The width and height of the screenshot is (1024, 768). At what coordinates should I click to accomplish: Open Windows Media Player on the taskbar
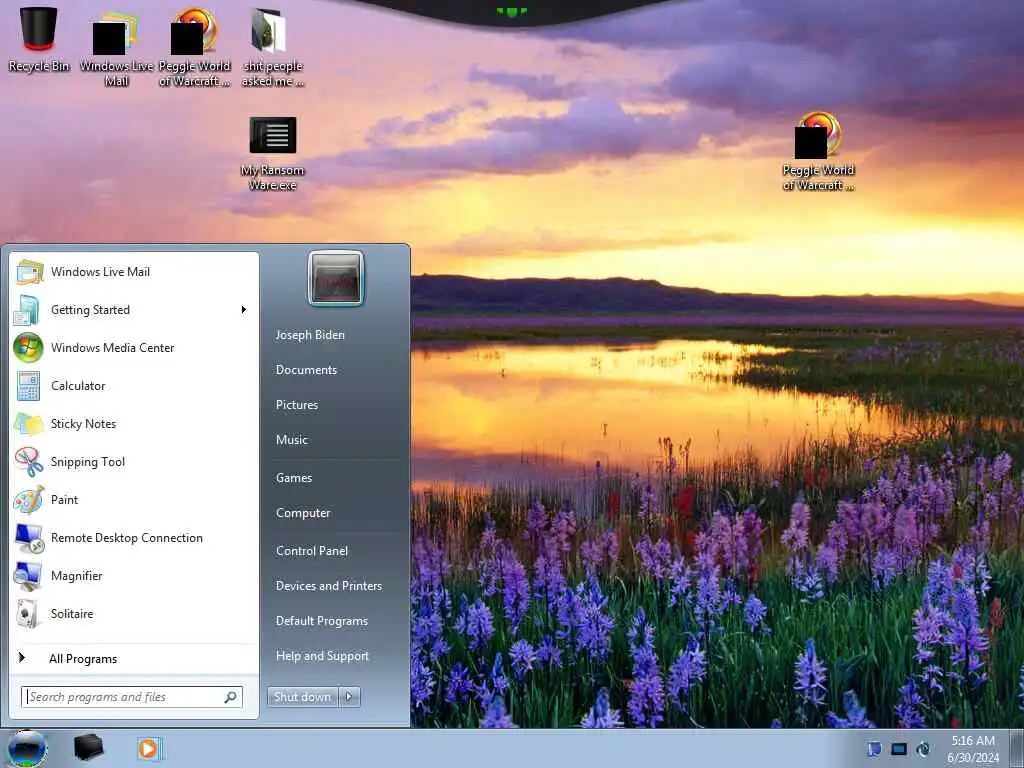(x=149, y=748)
